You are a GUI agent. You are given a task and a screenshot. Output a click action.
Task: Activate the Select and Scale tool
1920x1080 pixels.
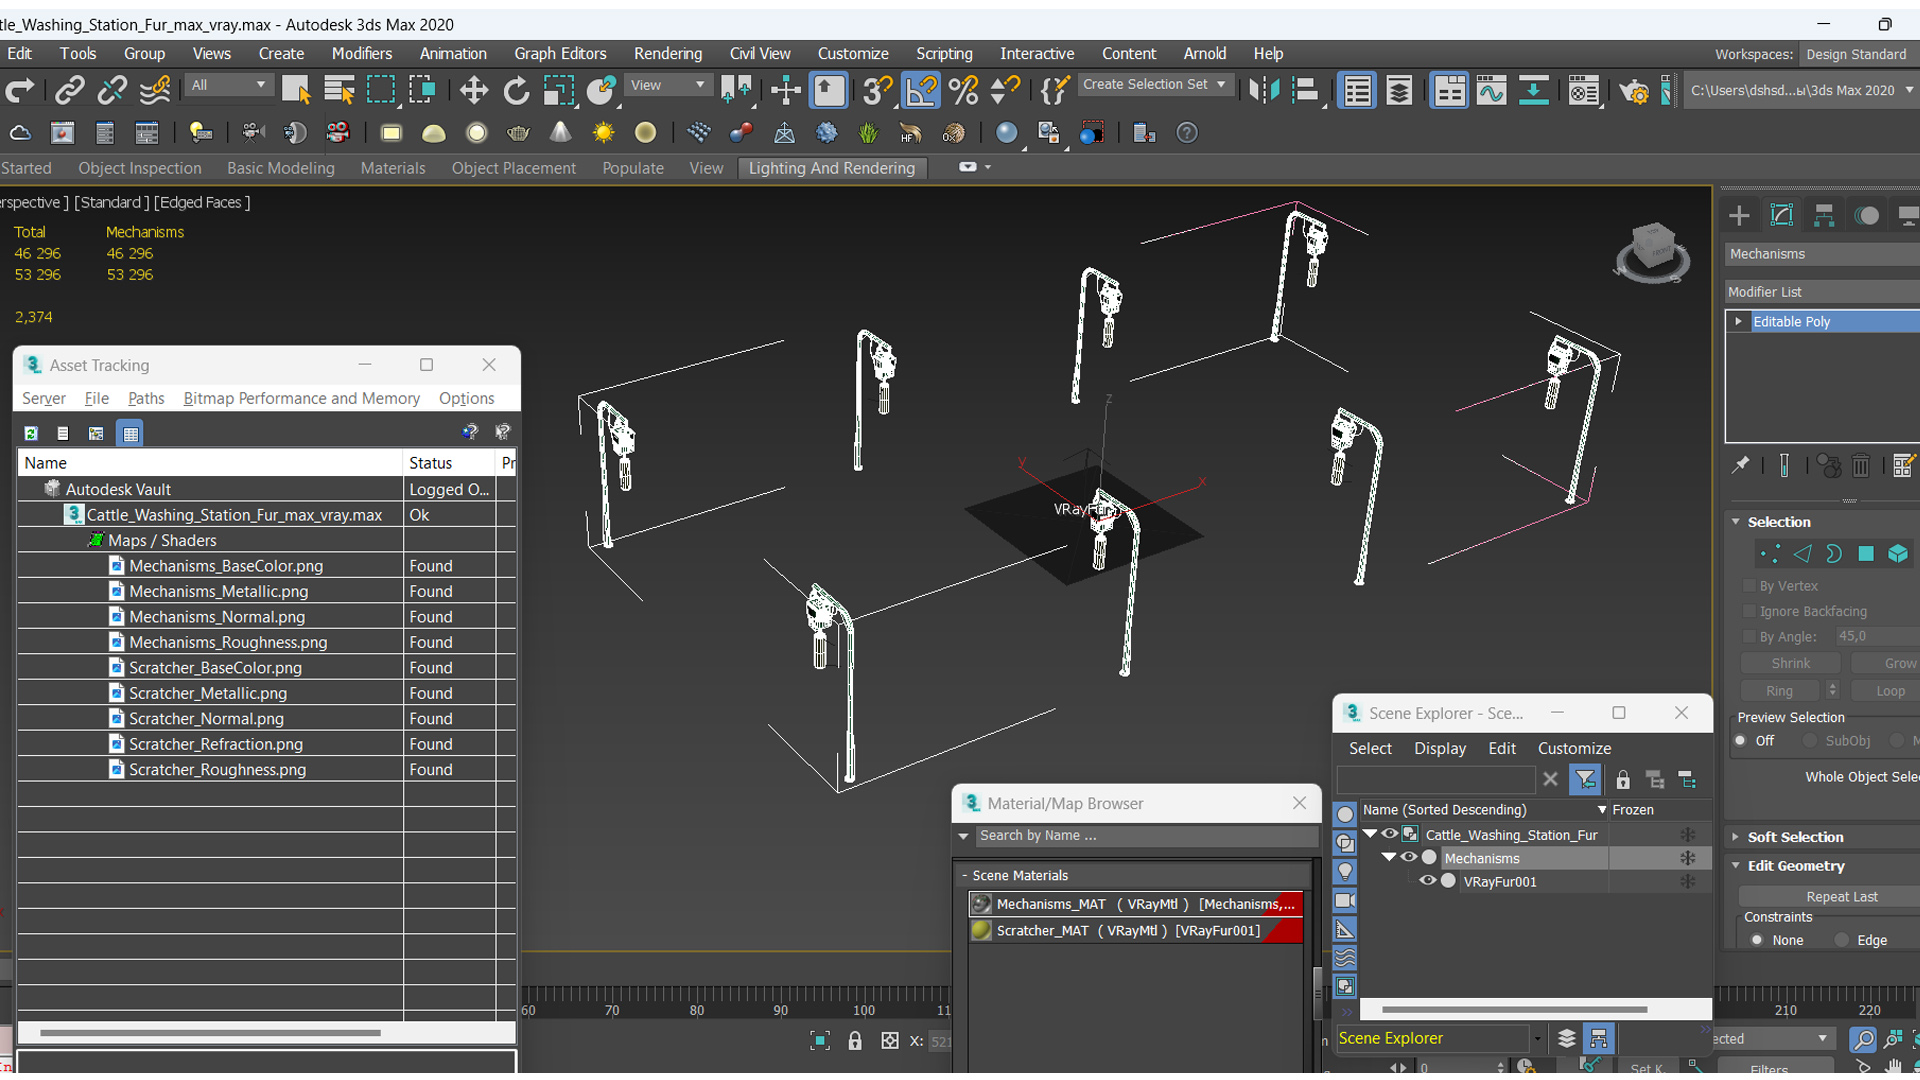(559, 91)
